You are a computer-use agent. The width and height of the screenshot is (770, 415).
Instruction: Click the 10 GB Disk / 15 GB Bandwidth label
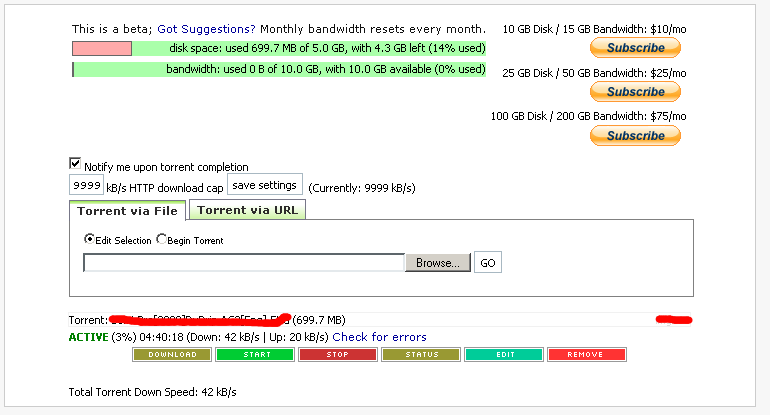(594, 29)
